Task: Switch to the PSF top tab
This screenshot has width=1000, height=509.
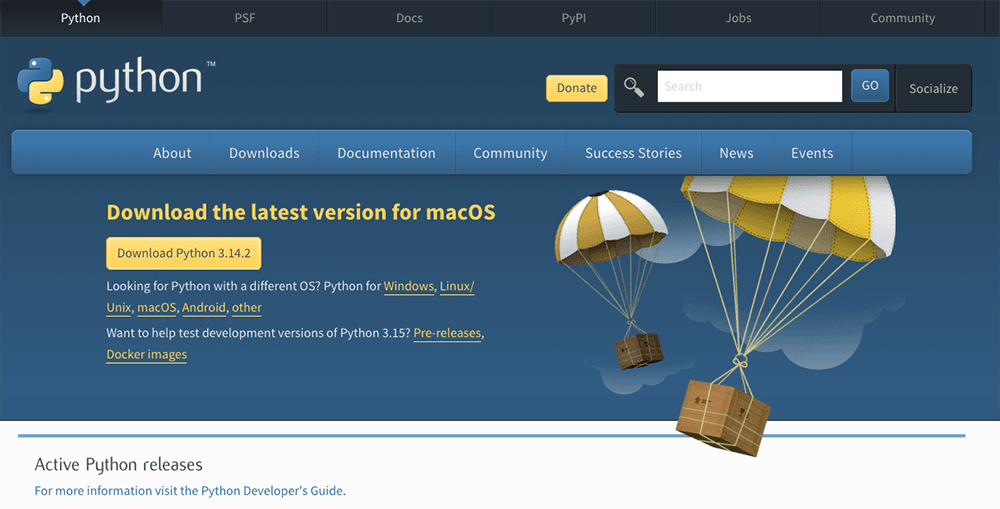Action: 244,18
